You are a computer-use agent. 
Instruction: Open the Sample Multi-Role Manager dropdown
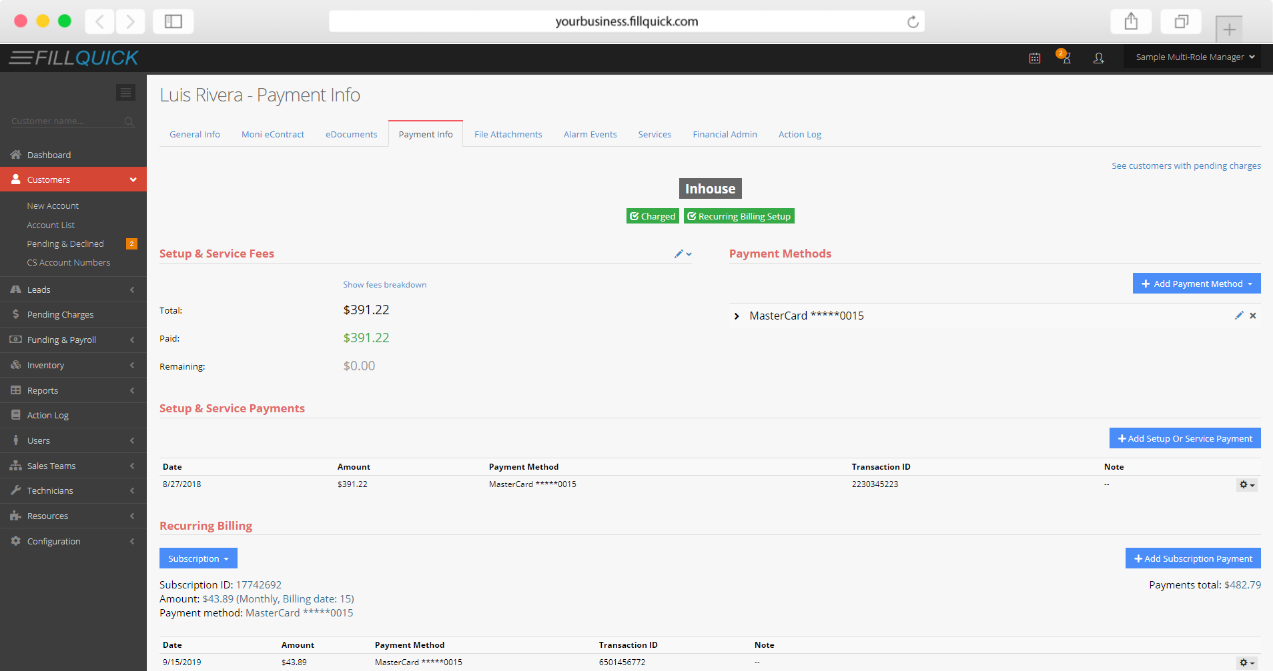(1195, 58)
